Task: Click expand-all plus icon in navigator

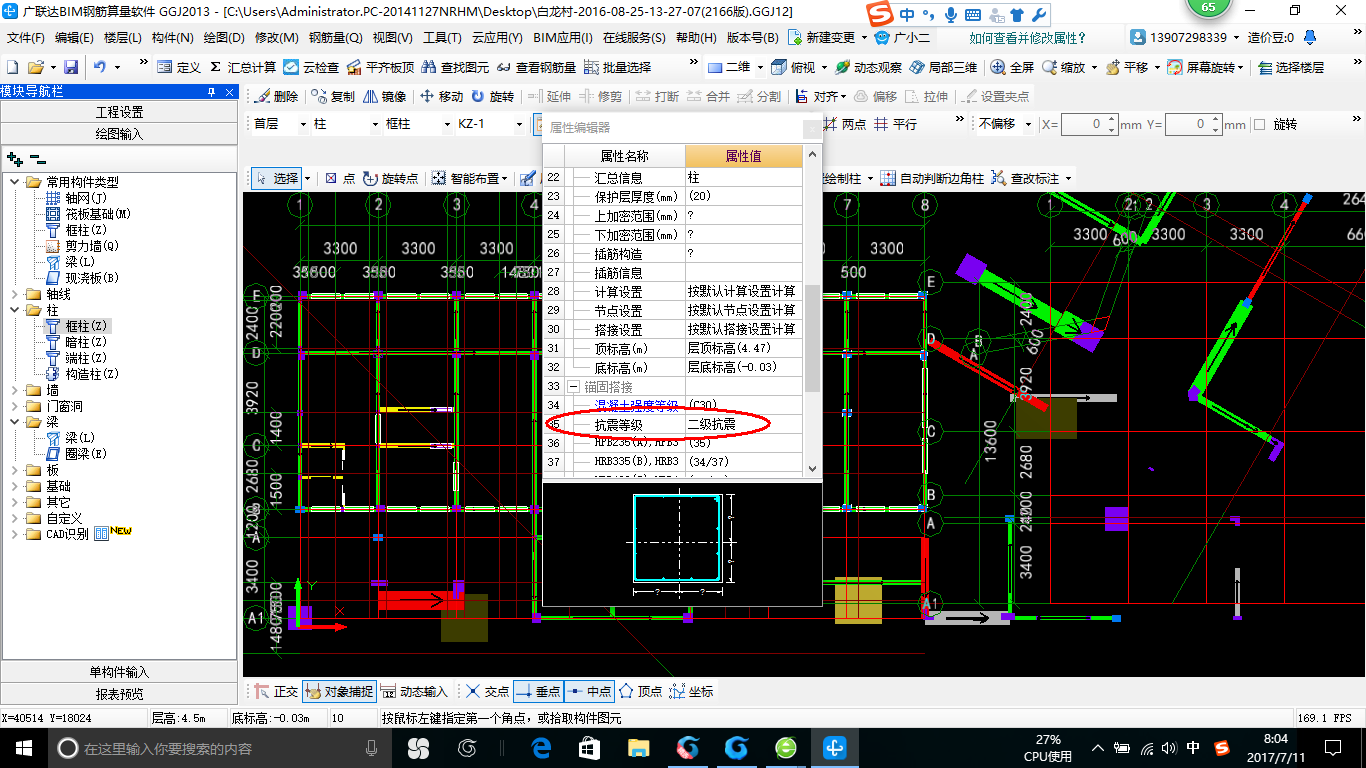Action: coord(15,158)
